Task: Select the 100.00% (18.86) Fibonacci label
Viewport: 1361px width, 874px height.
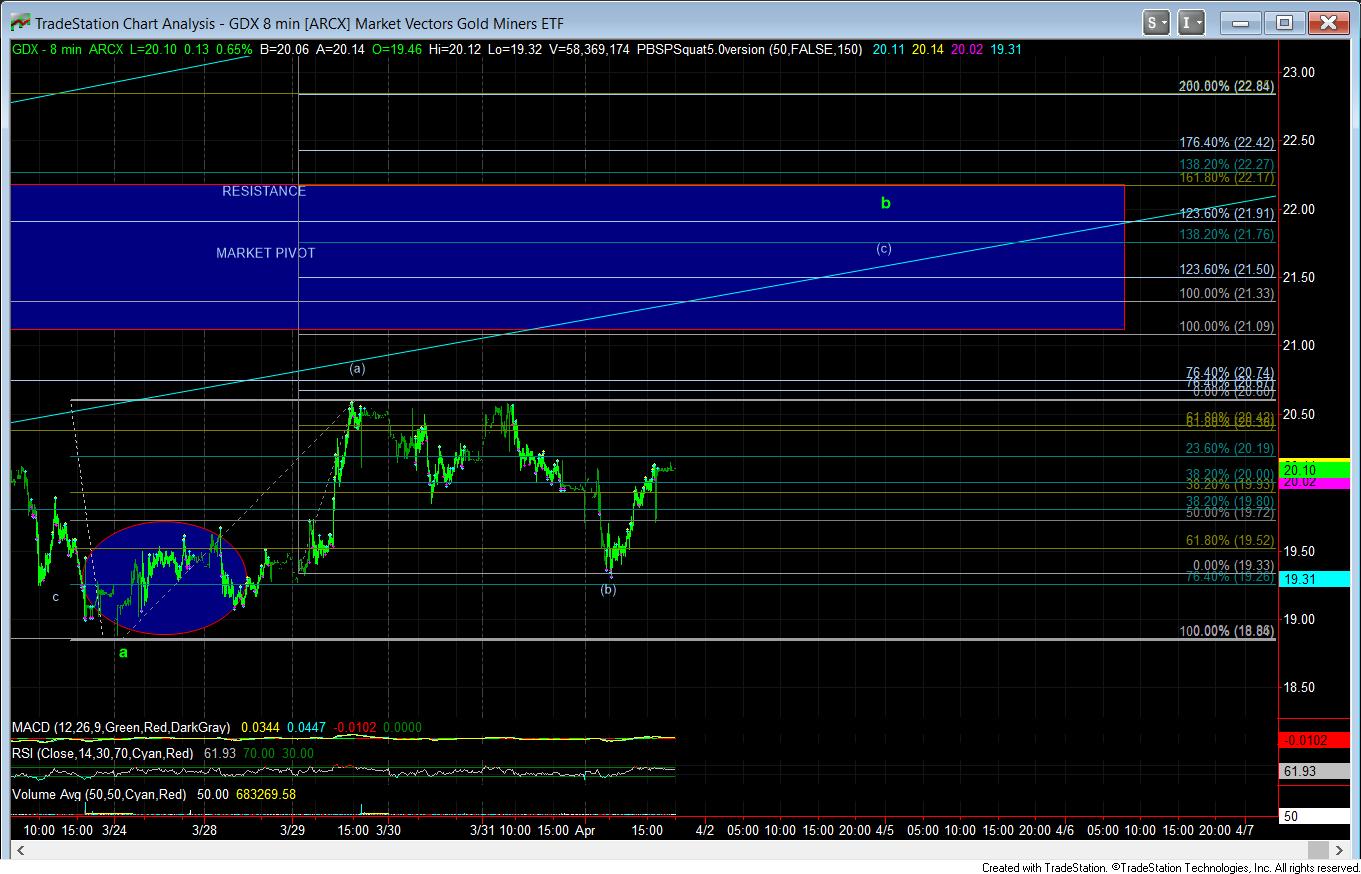Action: pos(1226,630)
